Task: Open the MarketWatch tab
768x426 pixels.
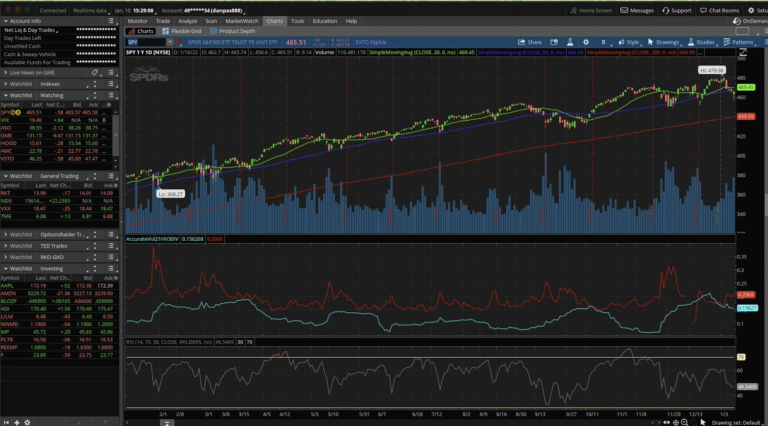Action: [x=239, y=20]
